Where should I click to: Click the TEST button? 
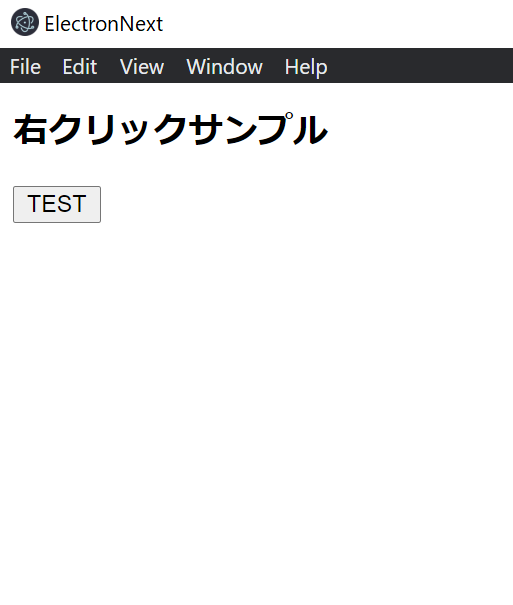coord(57,204)
